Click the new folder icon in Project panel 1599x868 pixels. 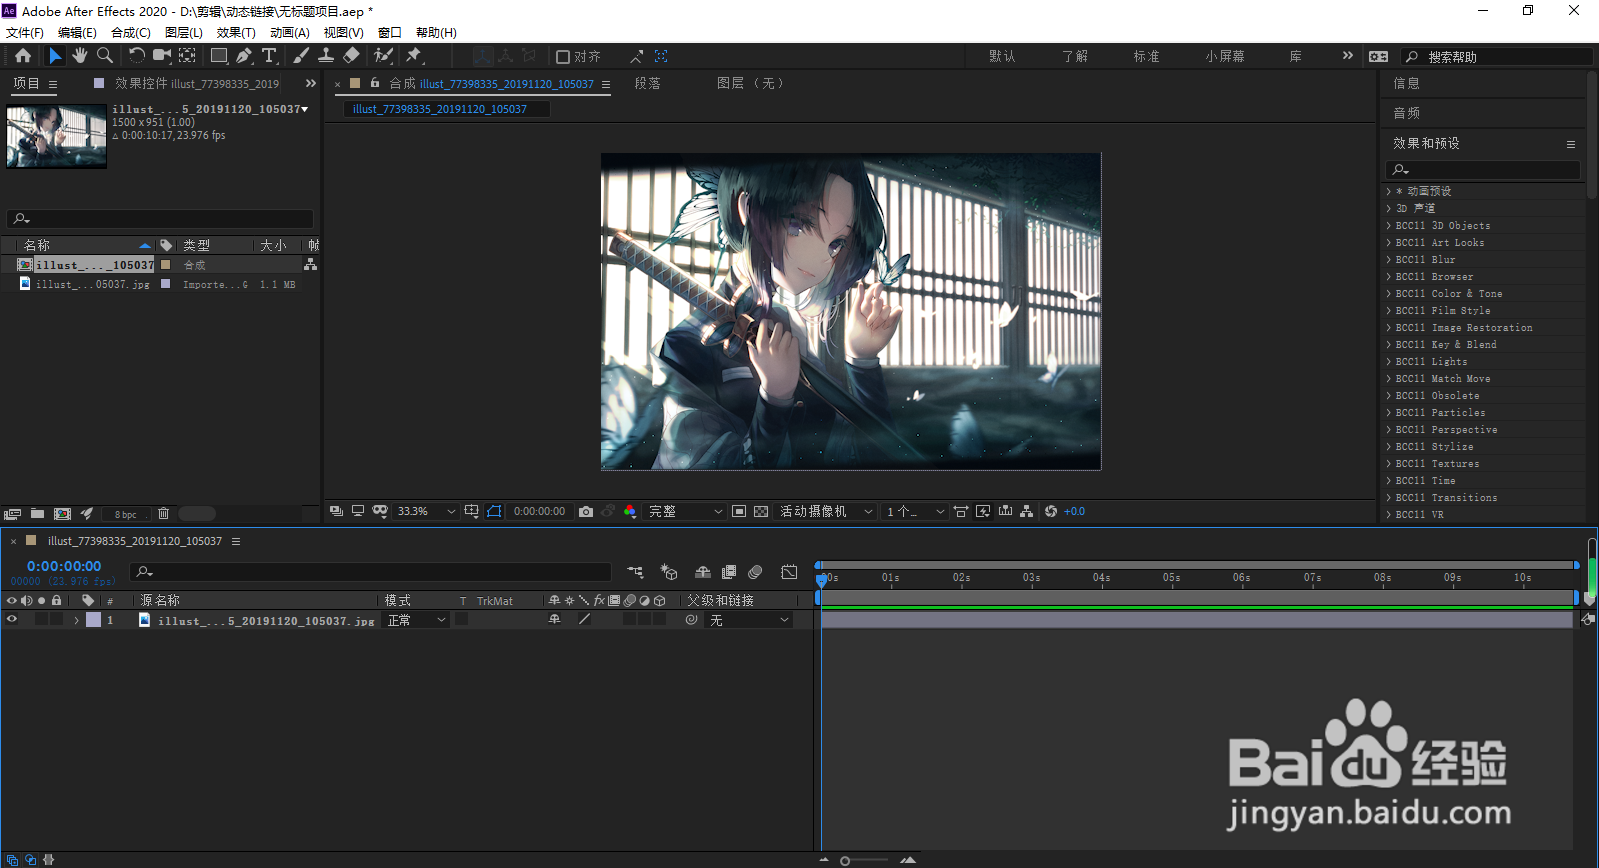pos(37,514)
